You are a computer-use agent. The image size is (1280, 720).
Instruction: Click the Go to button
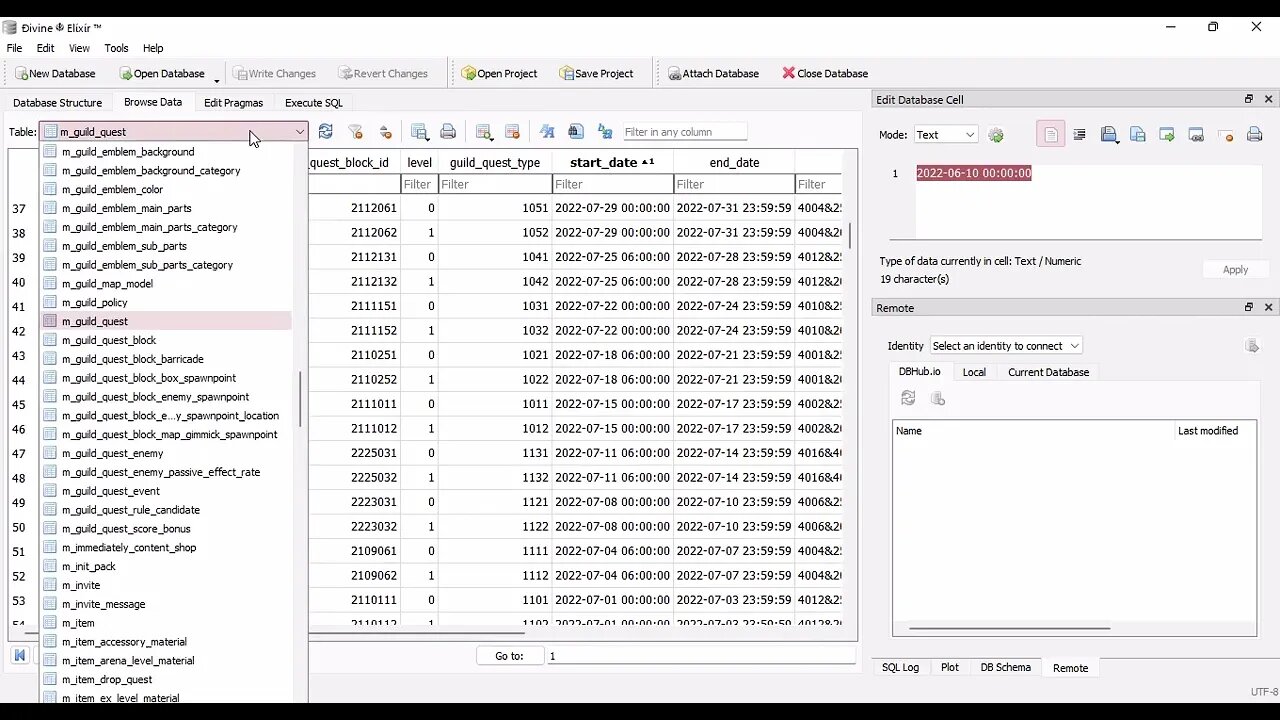pyautogui.click(x=509, y=656)
